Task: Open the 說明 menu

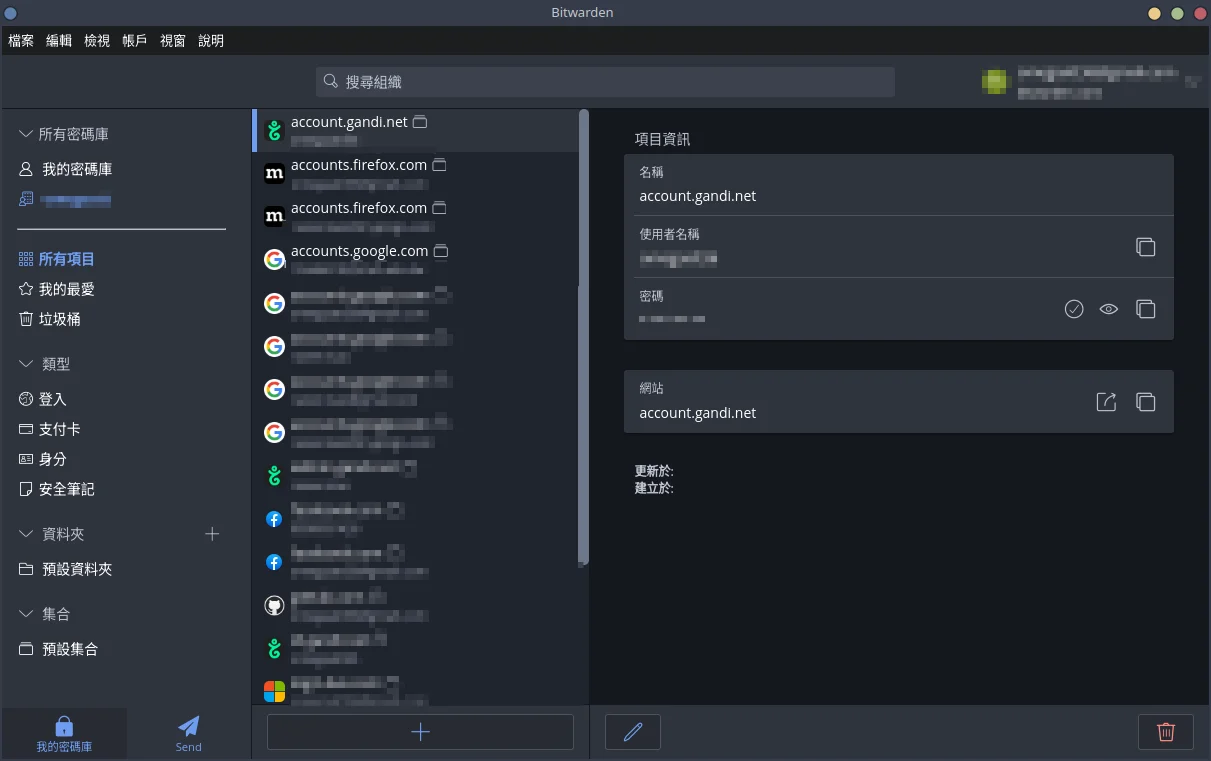Action: pos(211,41)
